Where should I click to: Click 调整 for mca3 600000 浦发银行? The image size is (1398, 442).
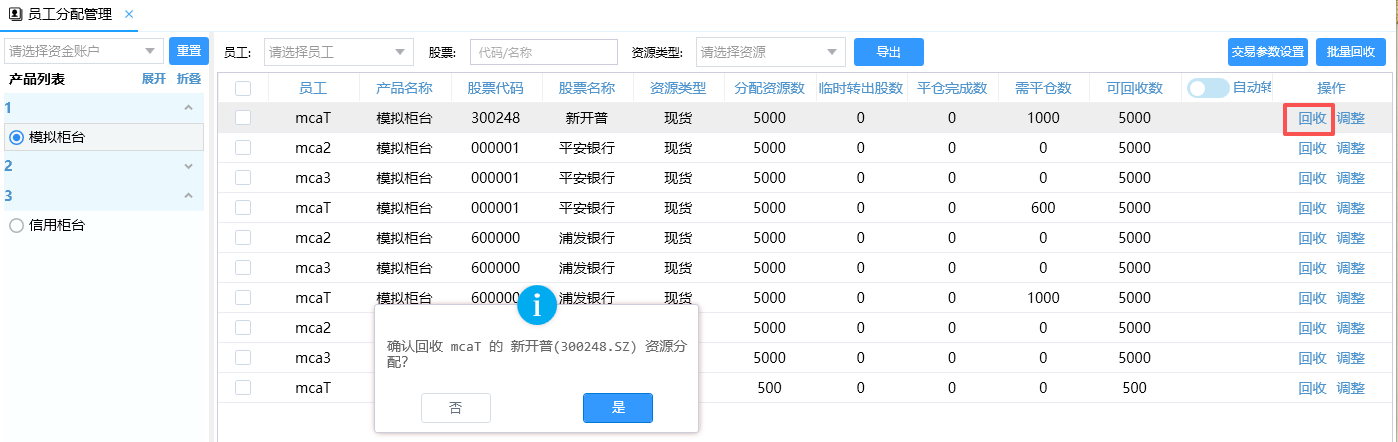tap(1351, 268)
